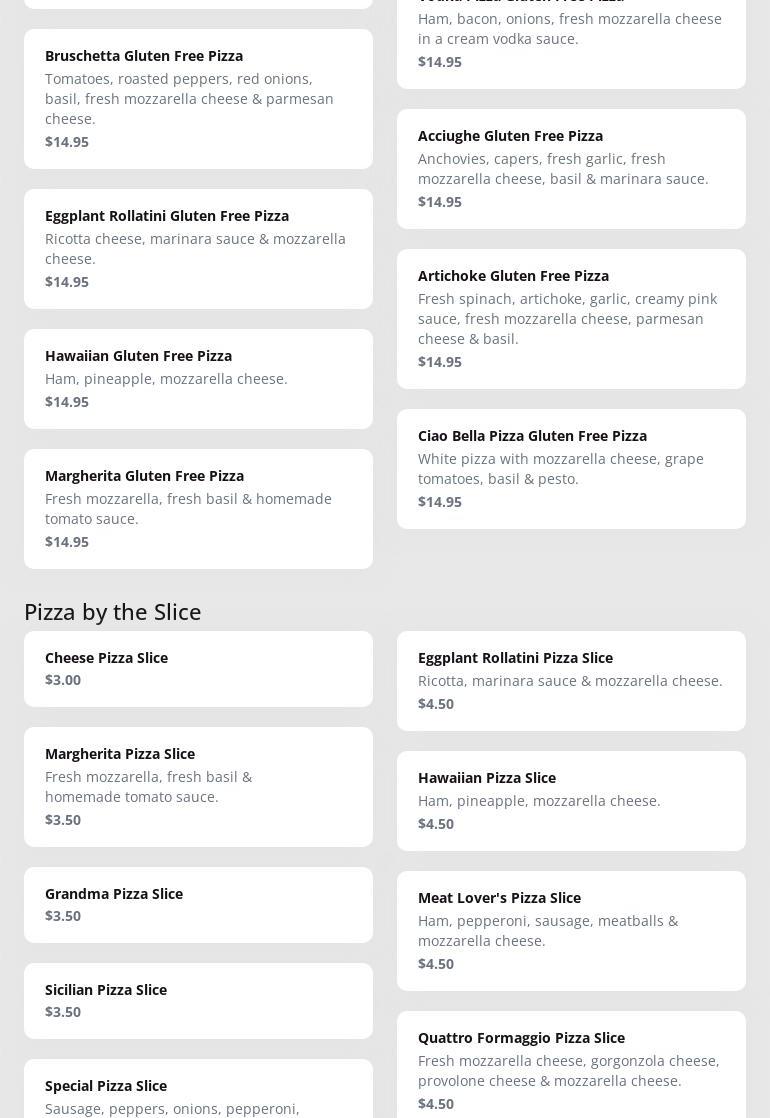Open the Grandma Pizza Slice item
770x1118 pixels.
click(198, 904)
